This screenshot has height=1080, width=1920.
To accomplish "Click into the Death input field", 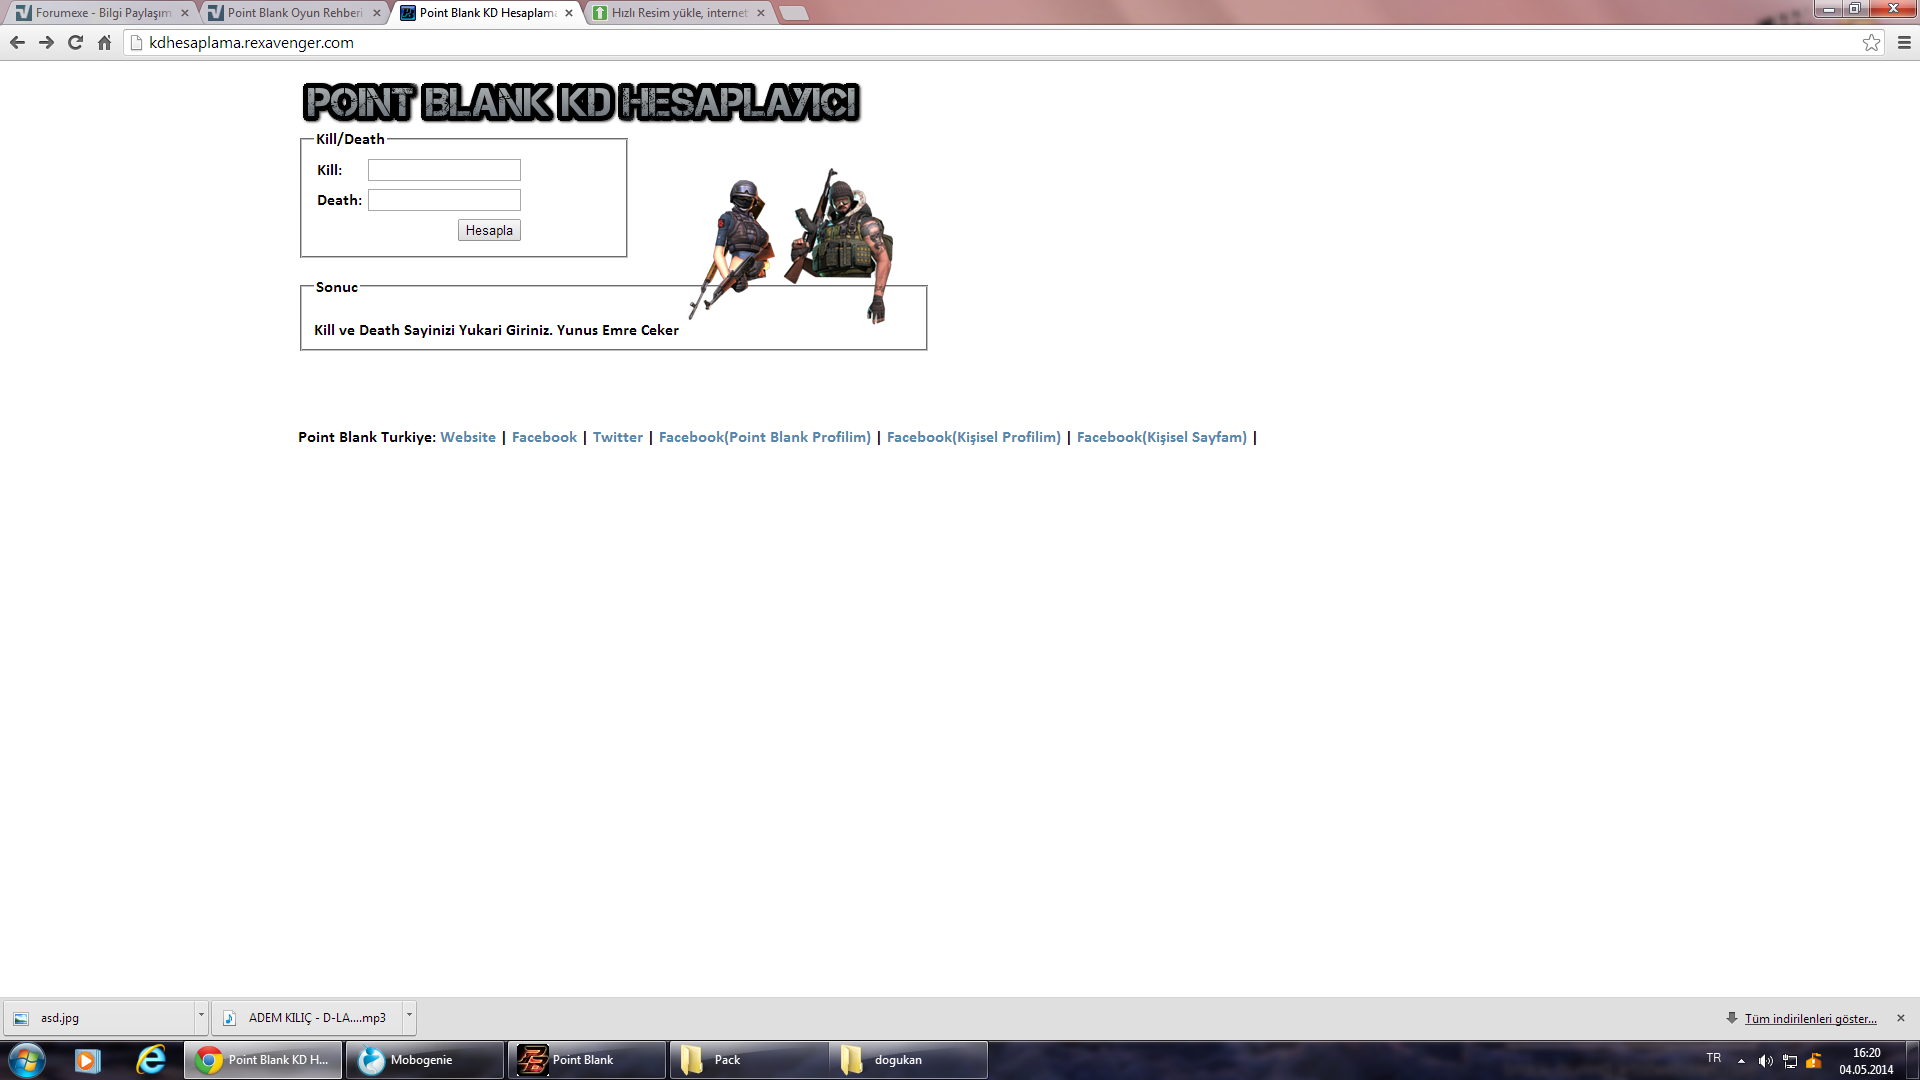I will click(x=444, y=200).
